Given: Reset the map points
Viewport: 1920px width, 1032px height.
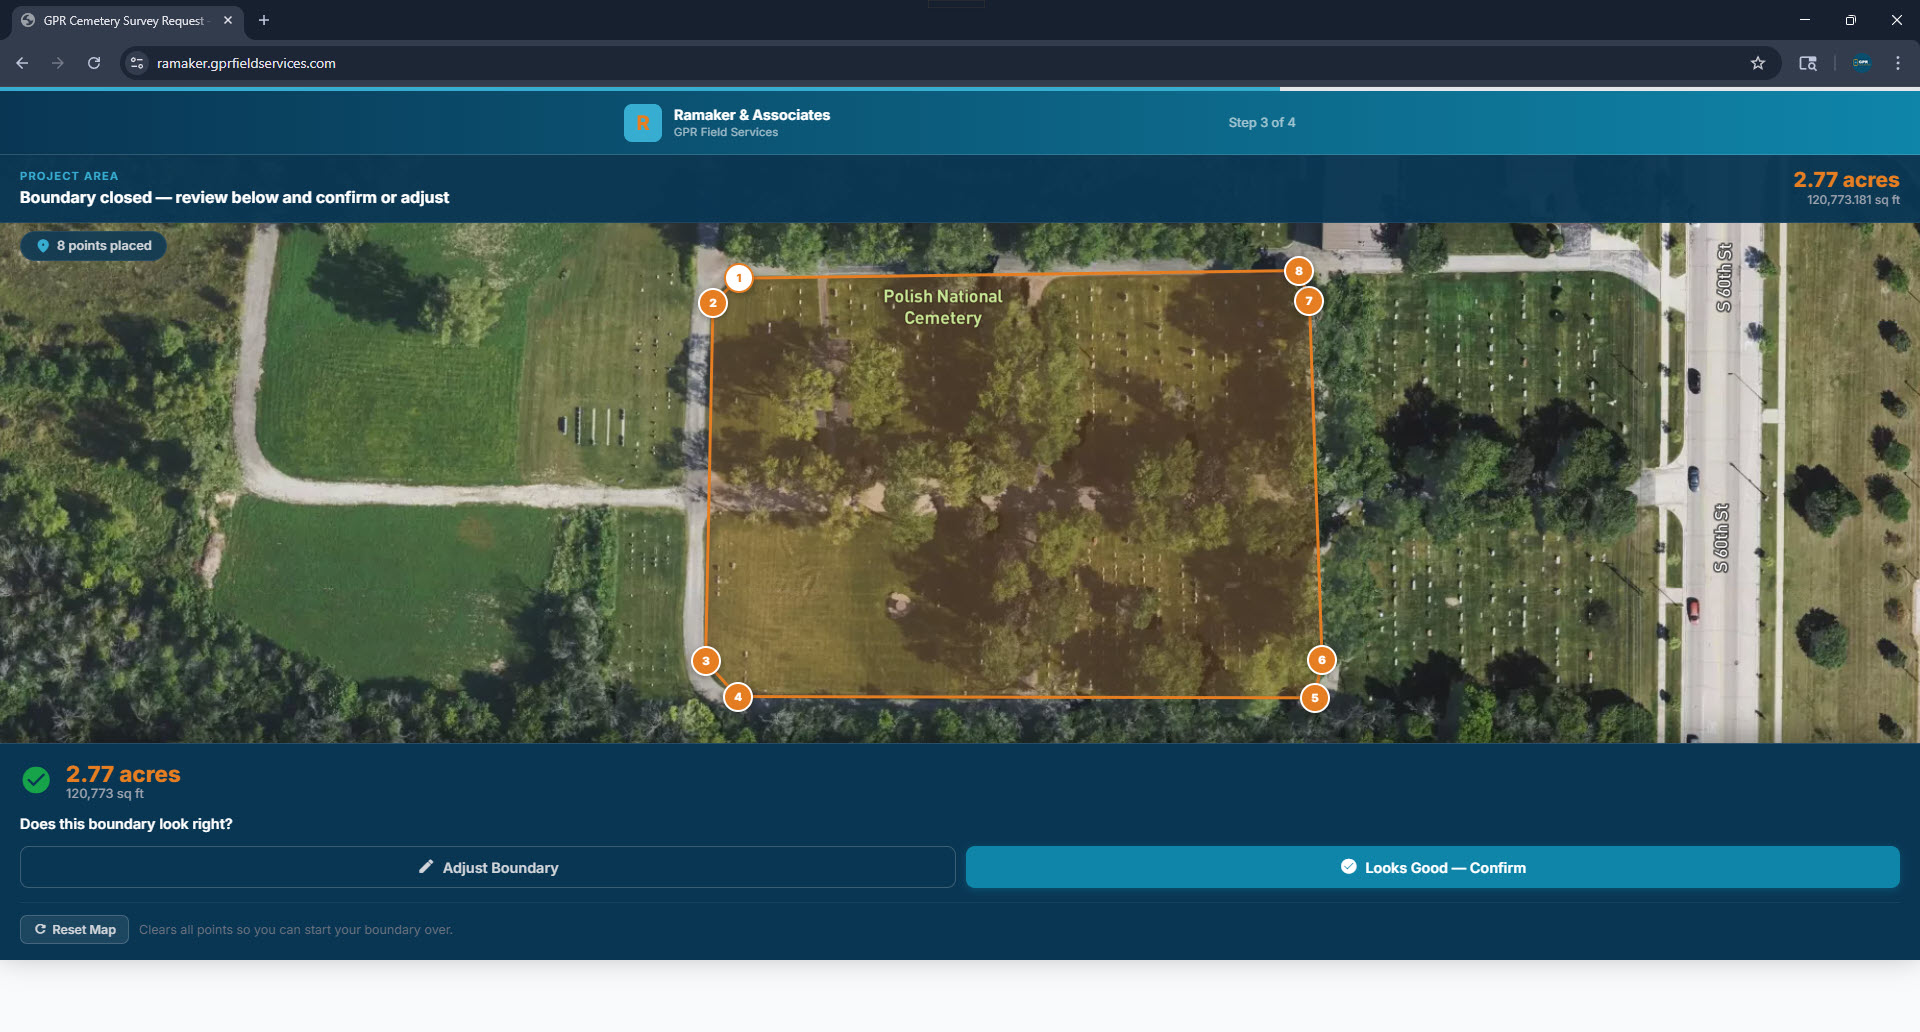Looking at the screenshot, I should (x=75, y=930).
